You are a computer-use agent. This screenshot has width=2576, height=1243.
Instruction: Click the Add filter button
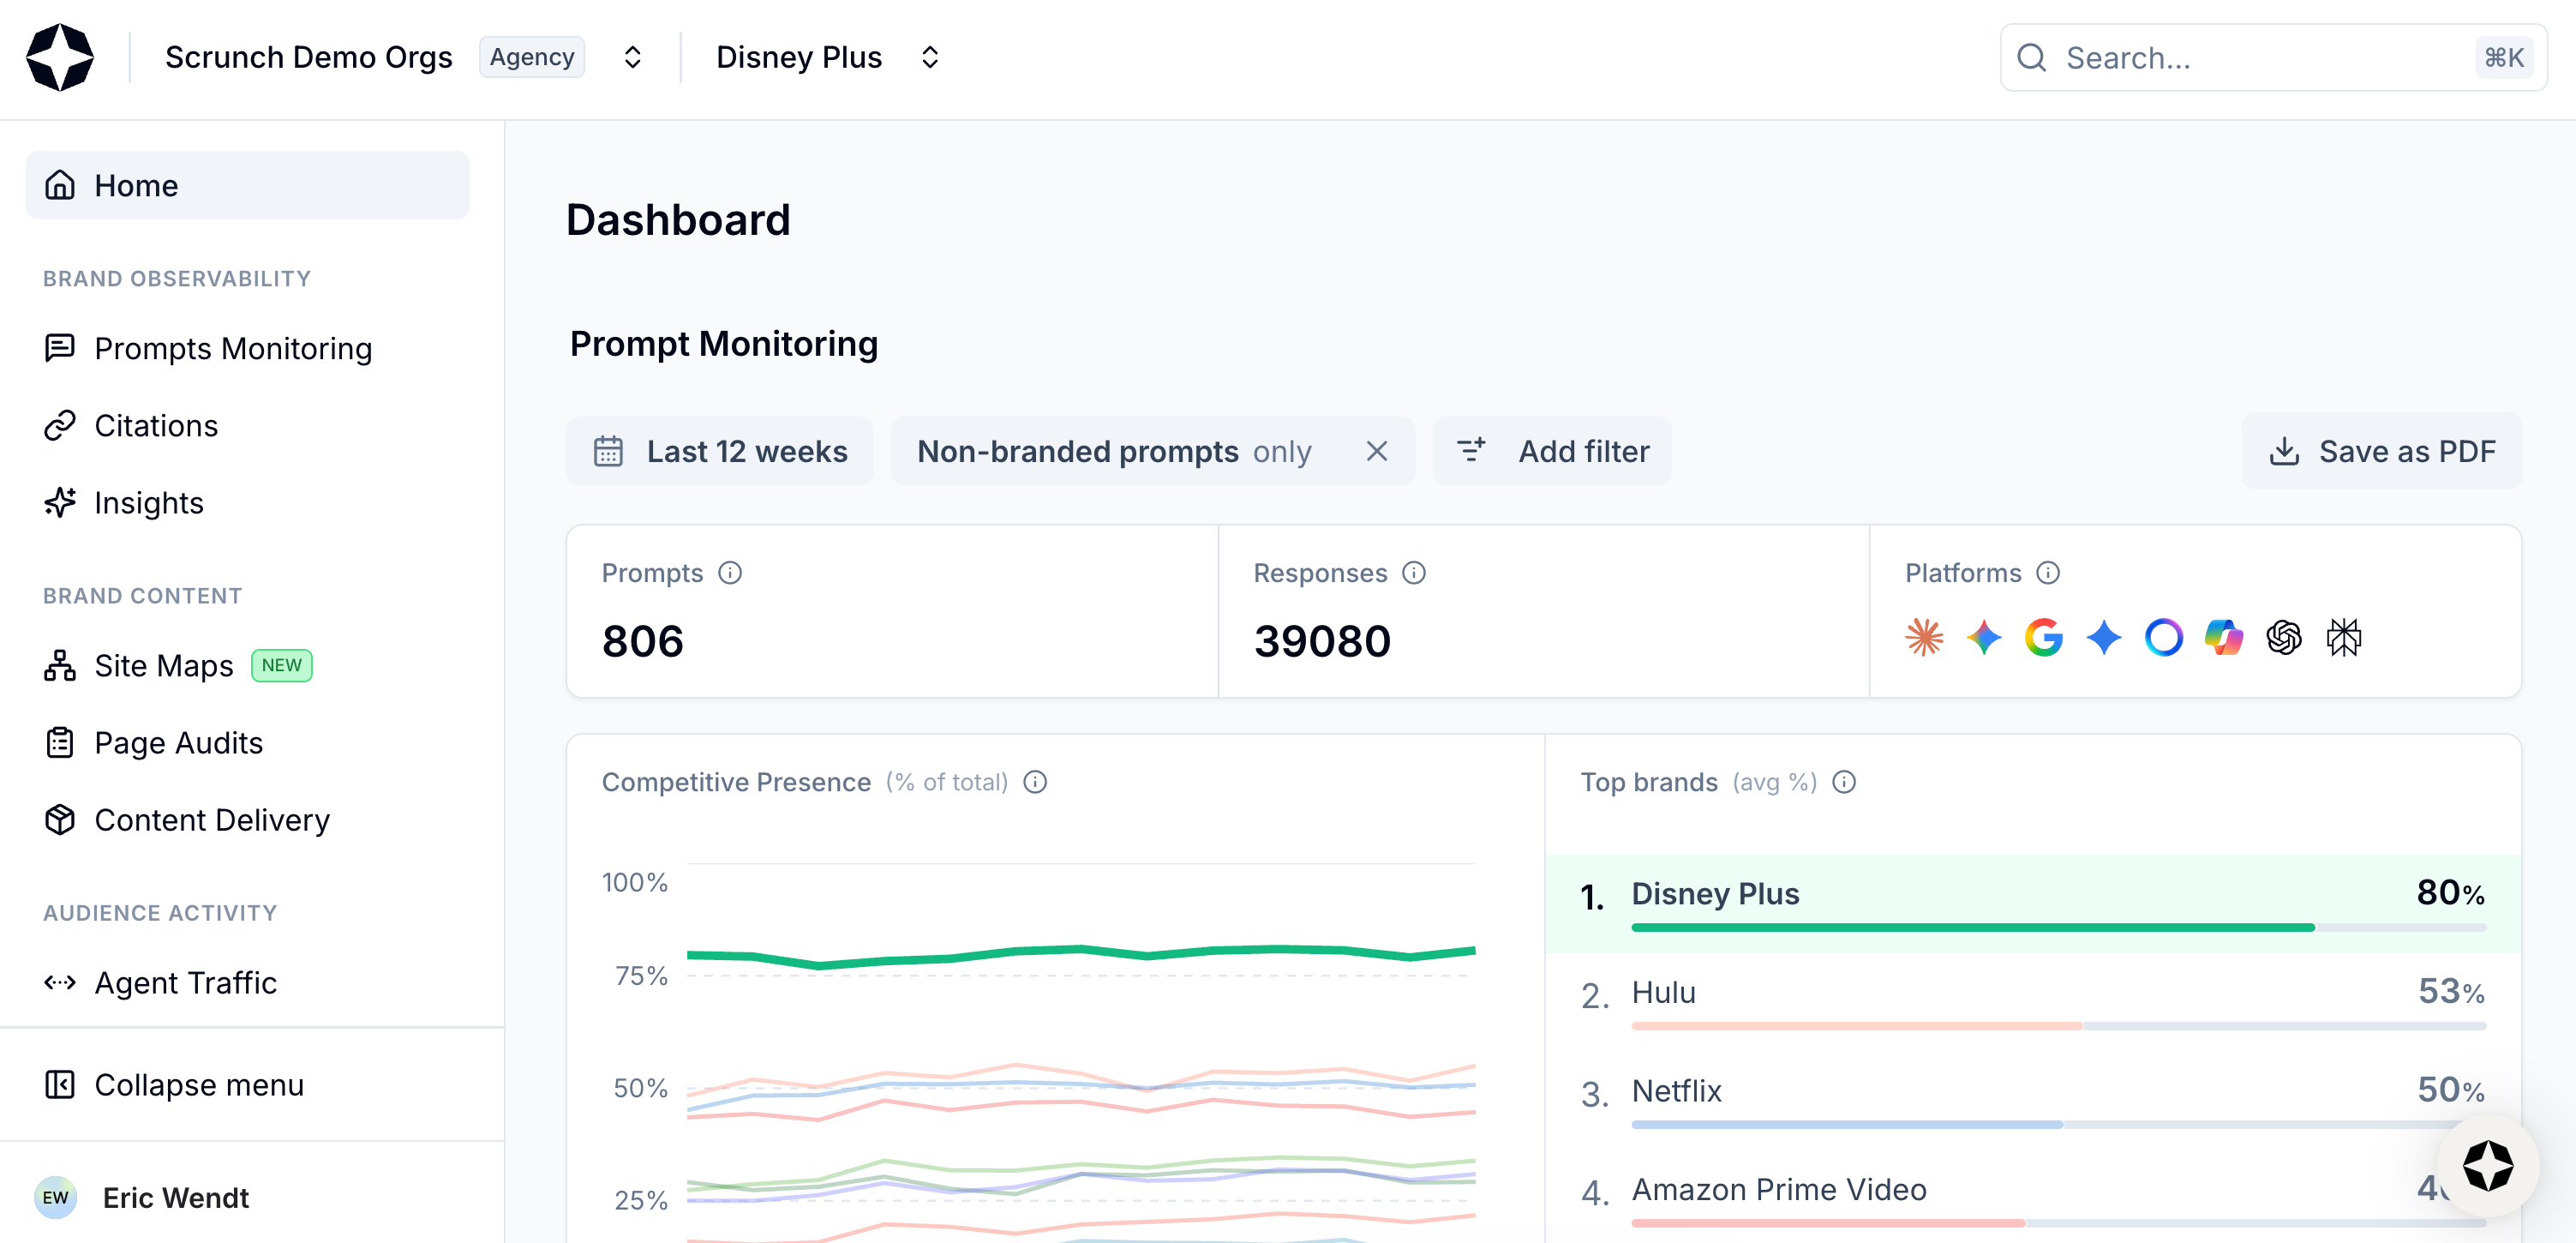(x=1552, y=452)
